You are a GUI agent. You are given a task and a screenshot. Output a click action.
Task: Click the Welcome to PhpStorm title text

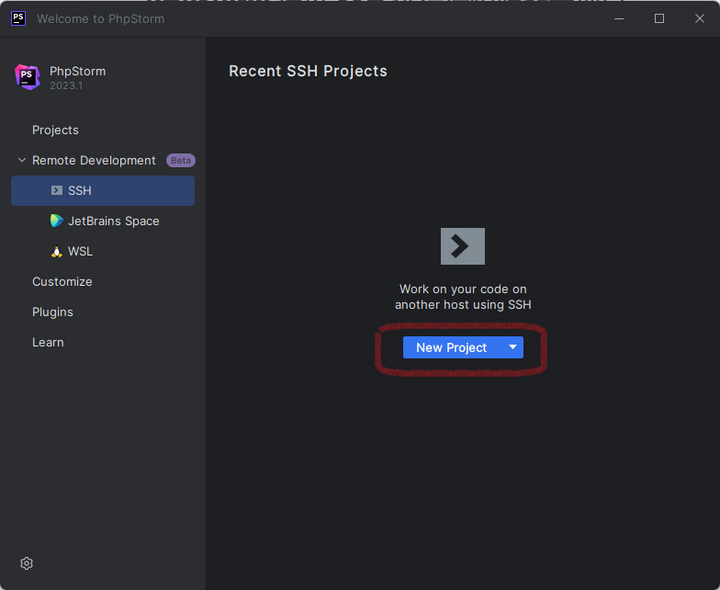[x=100, y=18]
